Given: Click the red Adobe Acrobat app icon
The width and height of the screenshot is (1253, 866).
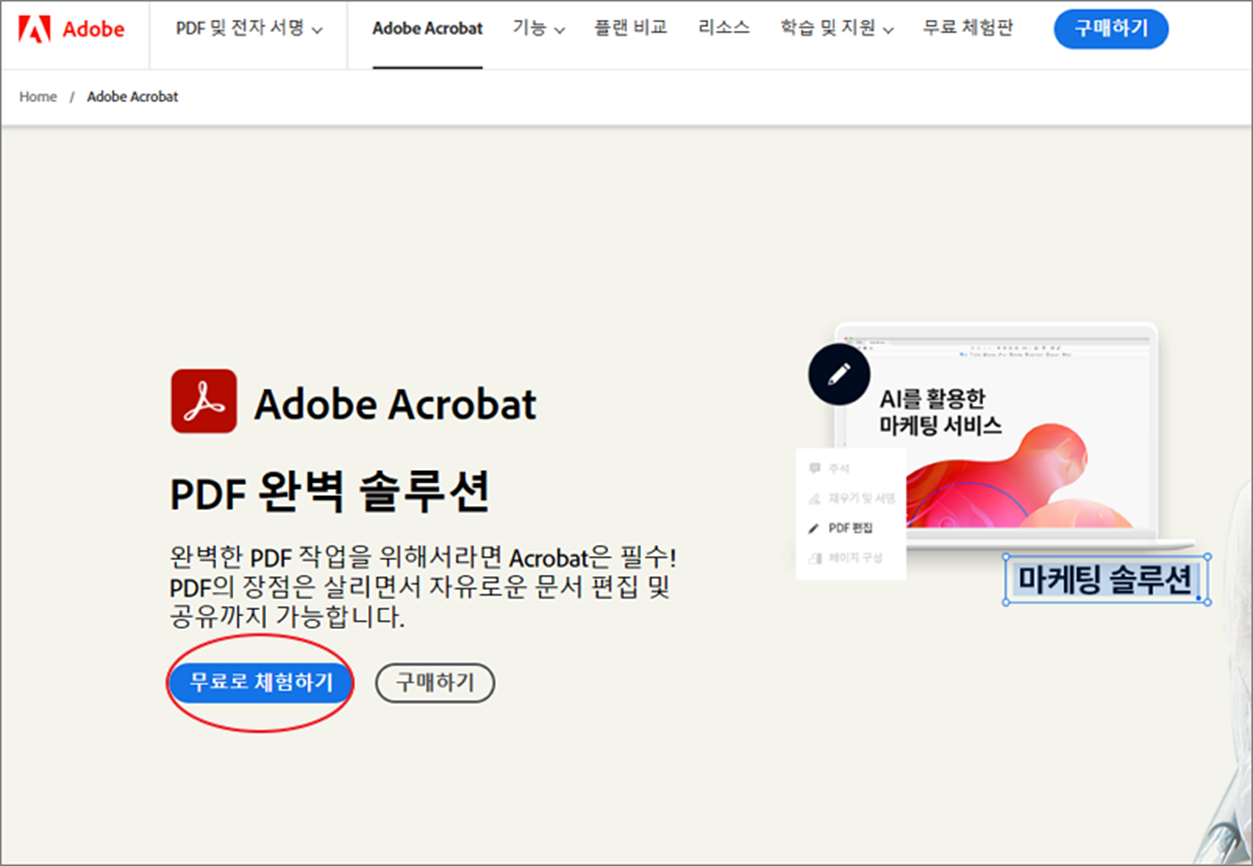Looking at the screenshot, I should point(204,401).
